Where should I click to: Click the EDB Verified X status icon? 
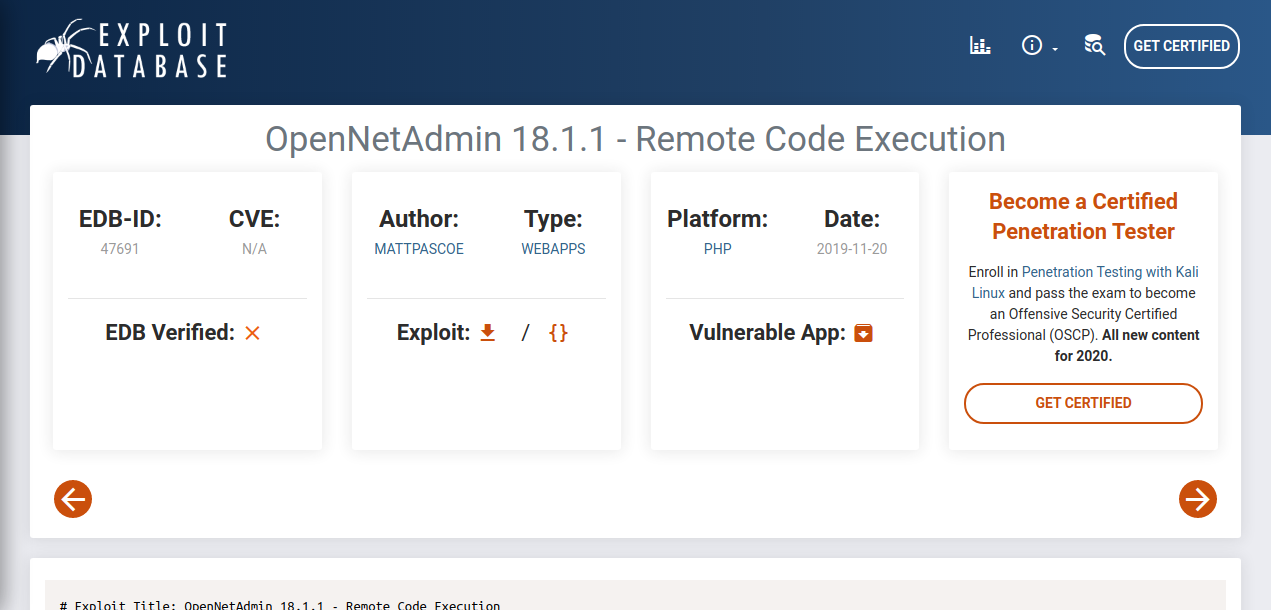[252, 333]
